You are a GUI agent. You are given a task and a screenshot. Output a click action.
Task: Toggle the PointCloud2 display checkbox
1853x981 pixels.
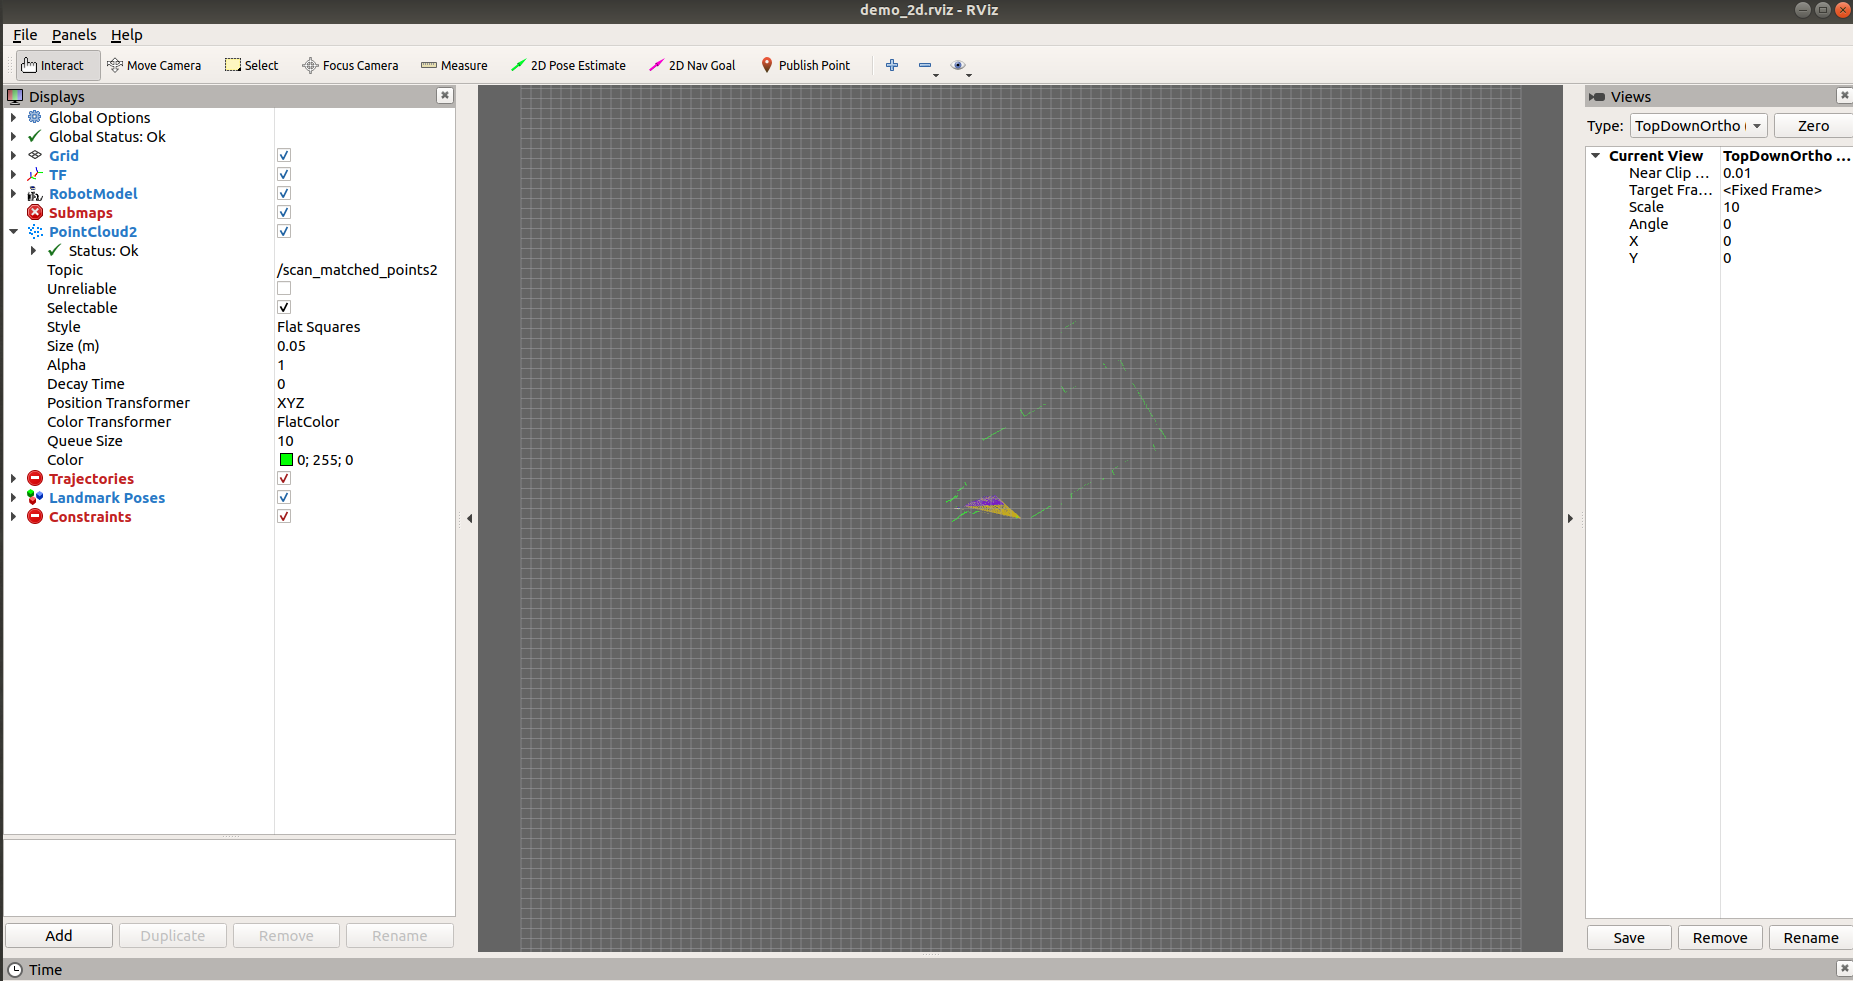click(284, 231)
